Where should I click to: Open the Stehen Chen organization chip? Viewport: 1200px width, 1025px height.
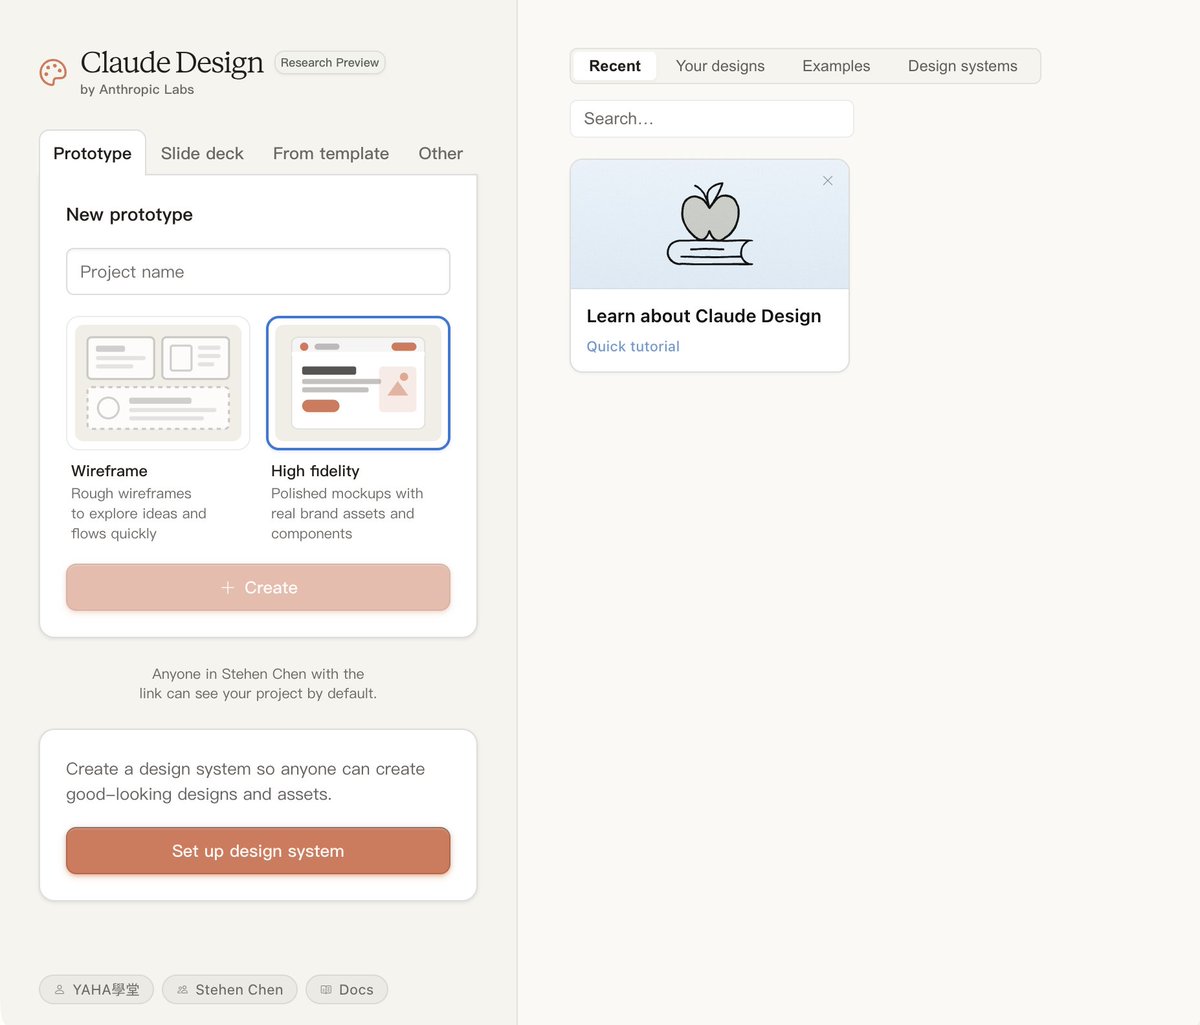230,990
